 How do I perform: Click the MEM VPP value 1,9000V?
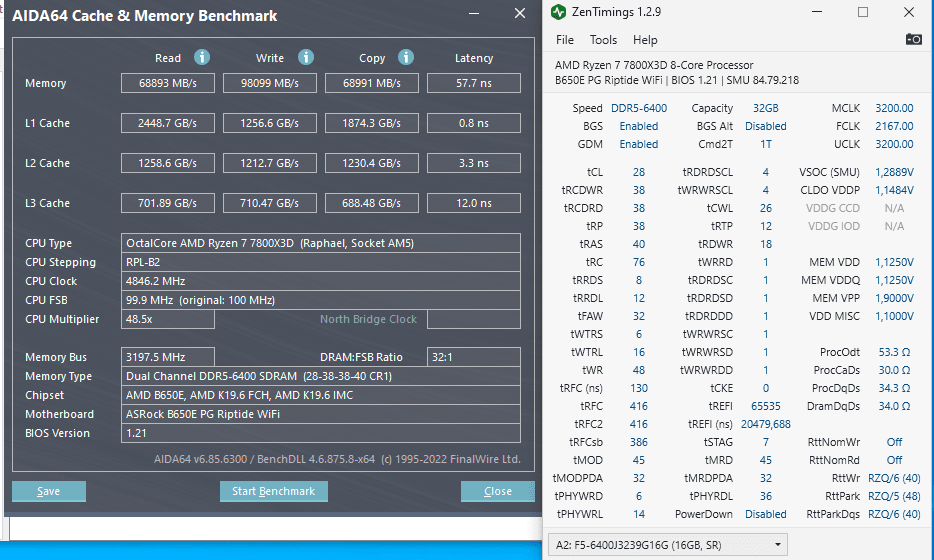coord(894,298)
